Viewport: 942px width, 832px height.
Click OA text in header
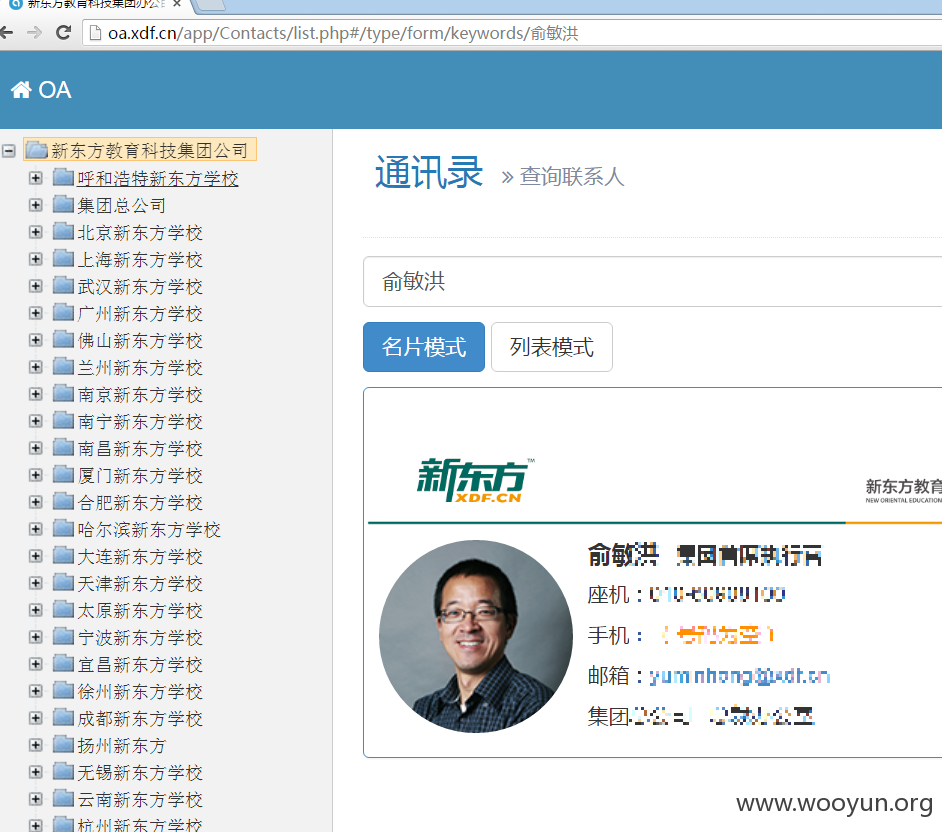click(55, 90)
